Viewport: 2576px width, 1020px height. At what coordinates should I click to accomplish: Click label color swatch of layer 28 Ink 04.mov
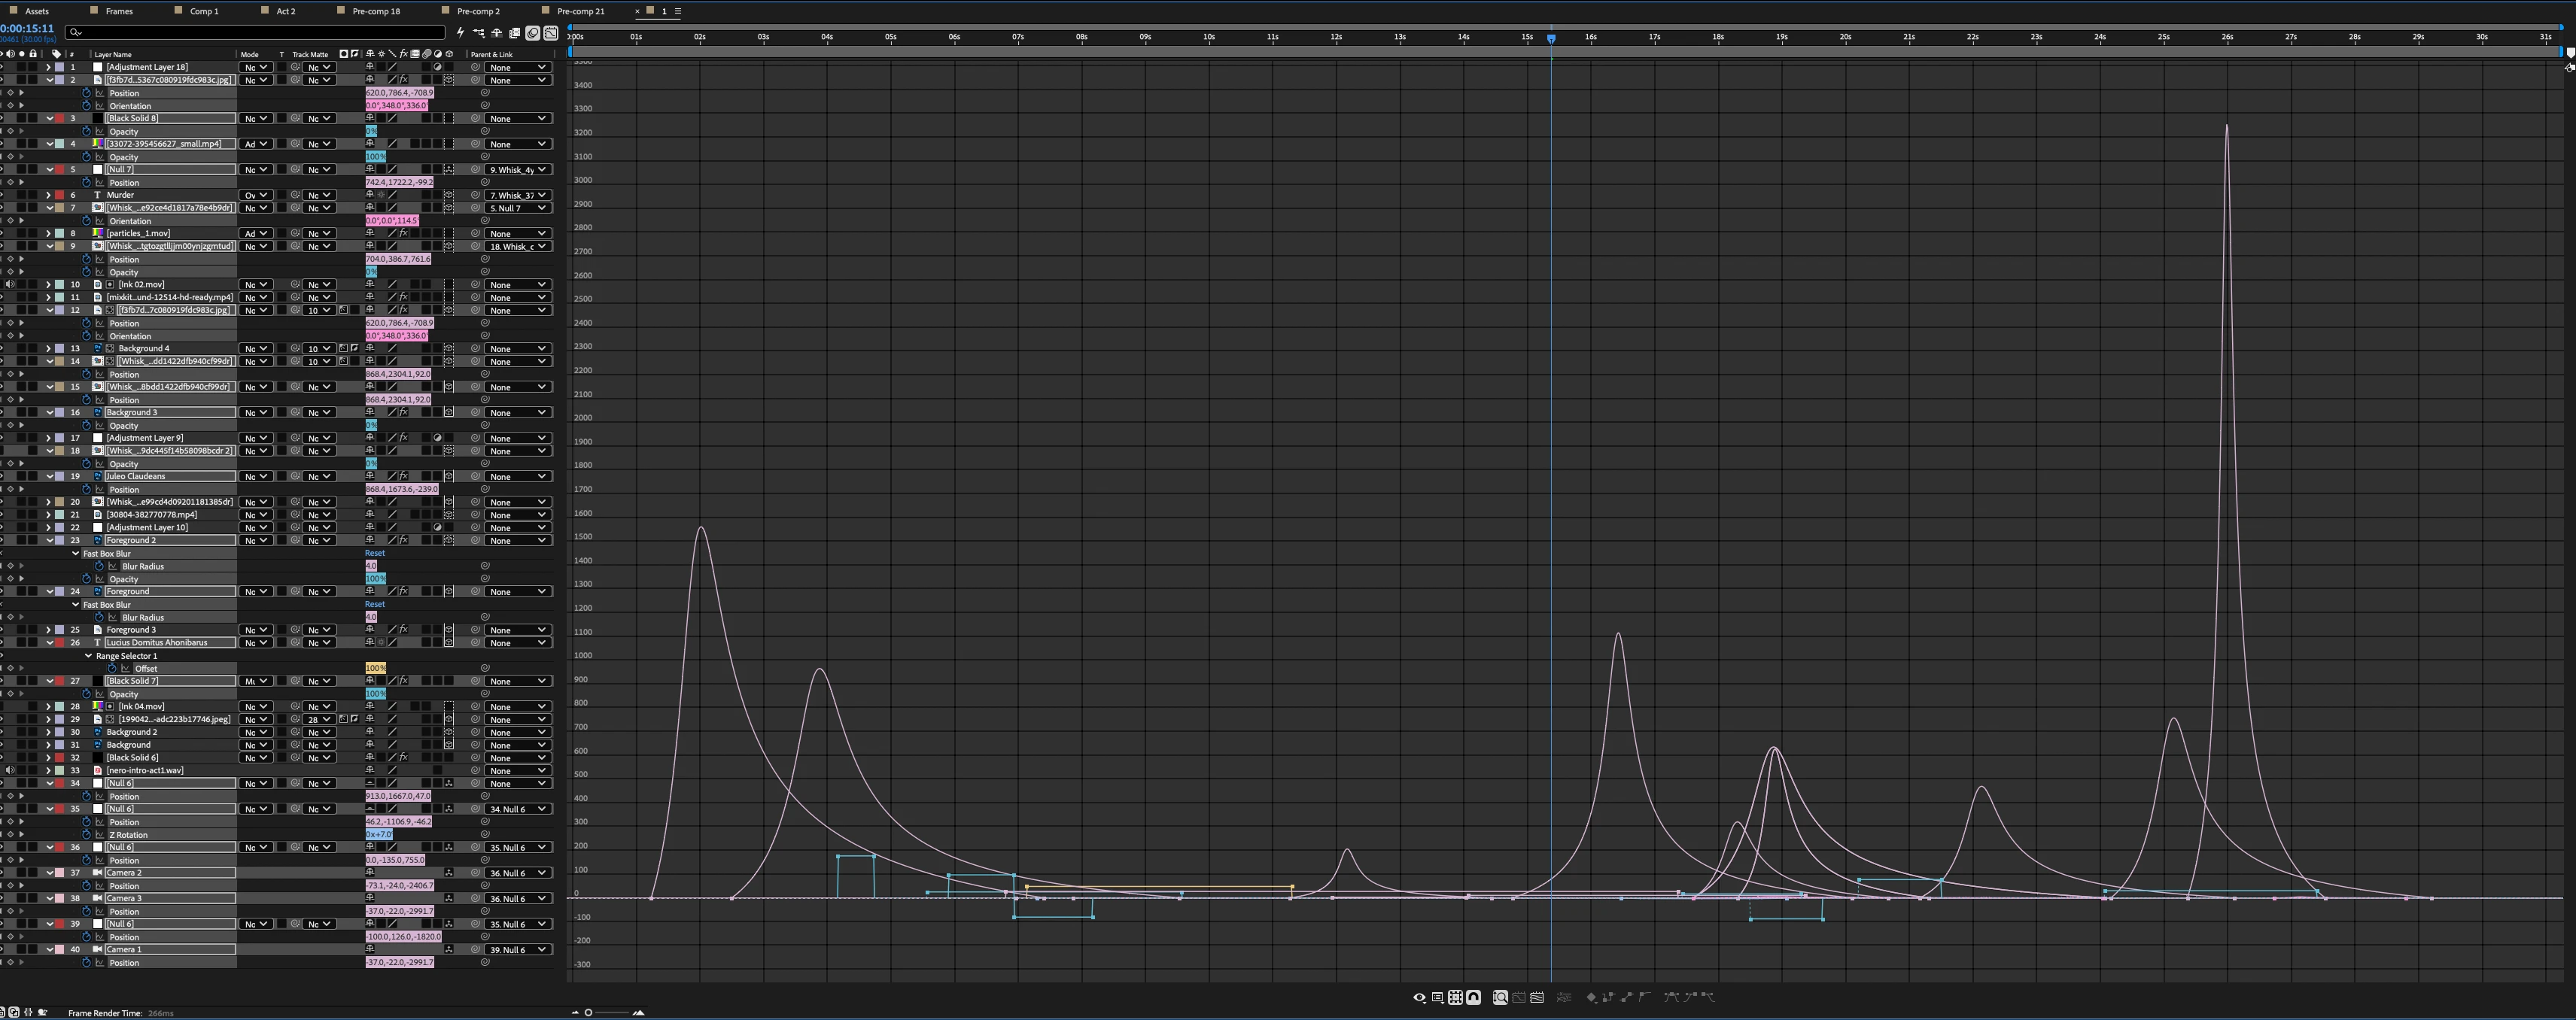59,706
